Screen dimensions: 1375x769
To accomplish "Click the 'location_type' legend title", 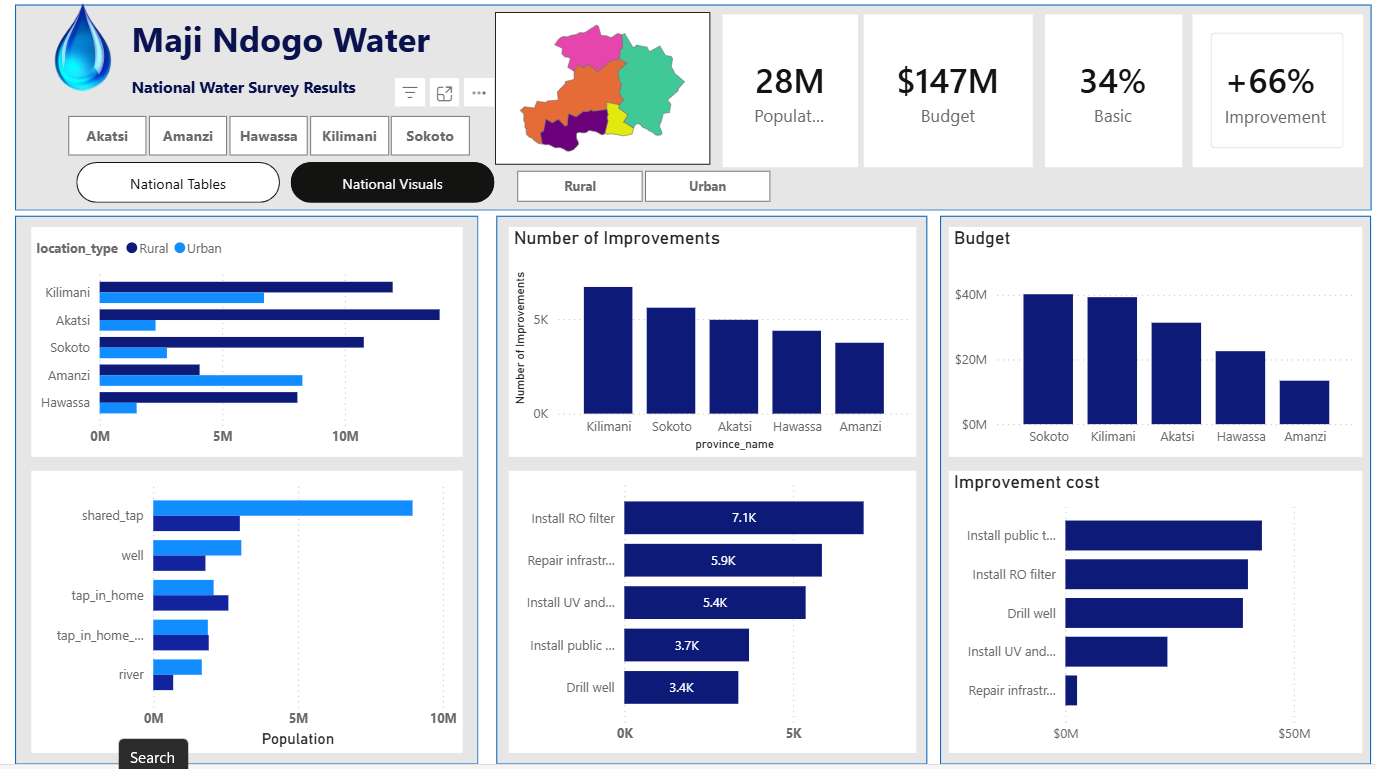I will coord(77,248).
